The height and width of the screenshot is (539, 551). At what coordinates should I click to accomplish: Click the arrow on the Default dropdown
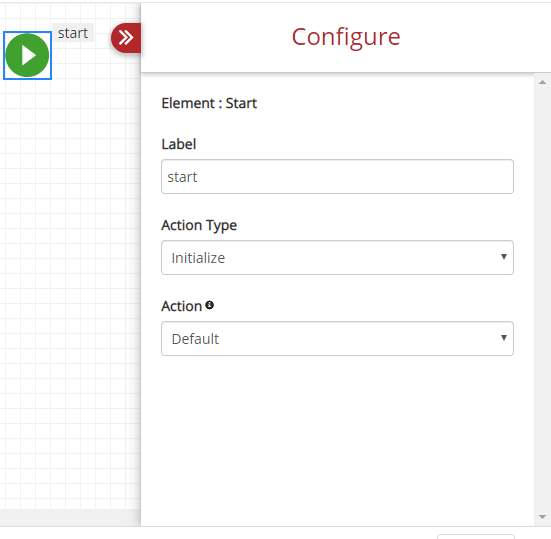point(504,338)
